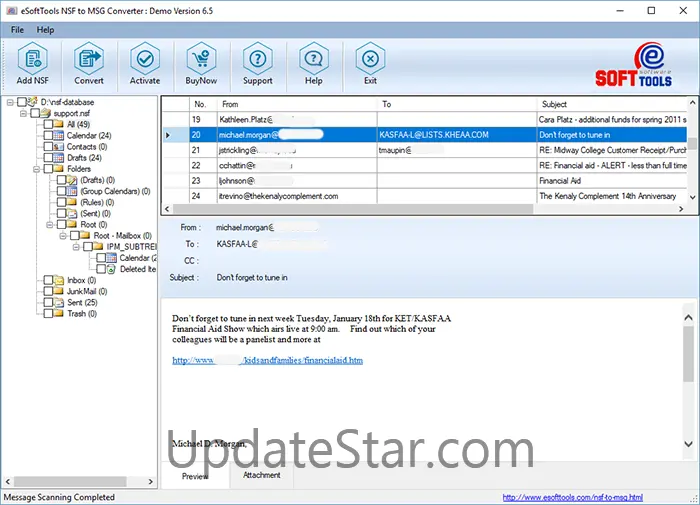
Task: Check the support.nsf checkbox
Action: click(x=35, y=113)
